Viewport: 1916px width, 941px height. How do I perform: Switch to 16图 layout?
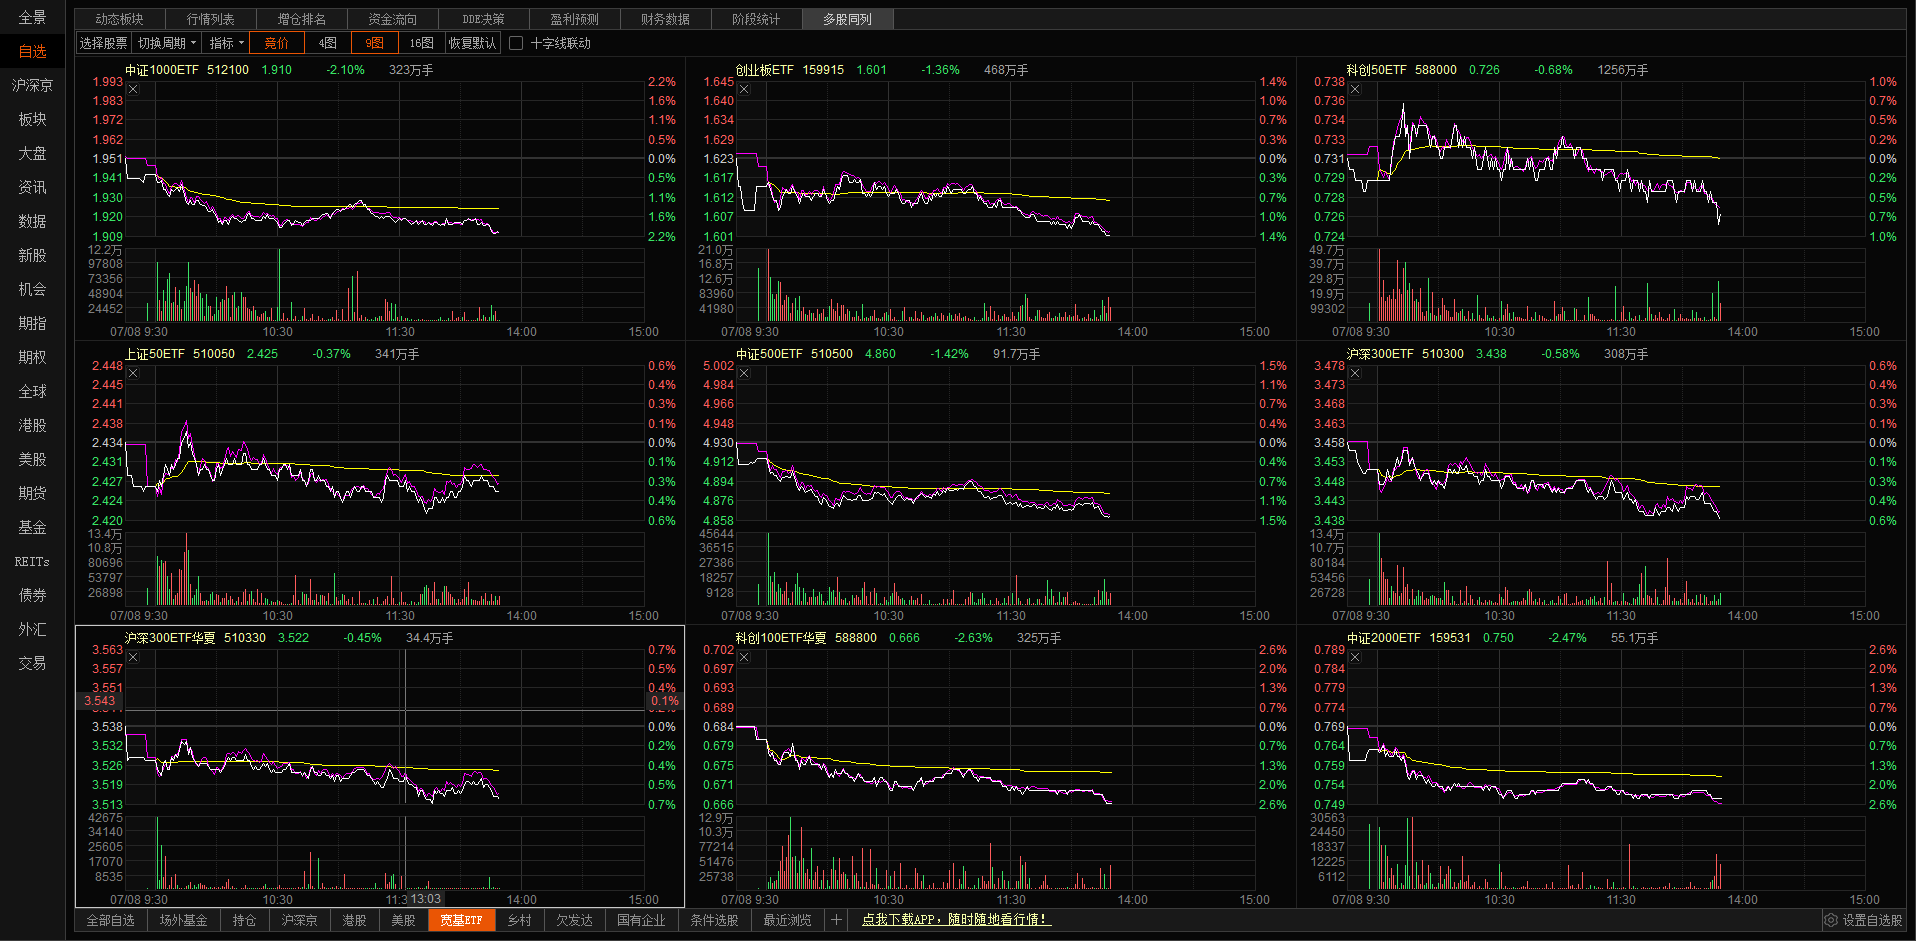[x=422, y=43]
